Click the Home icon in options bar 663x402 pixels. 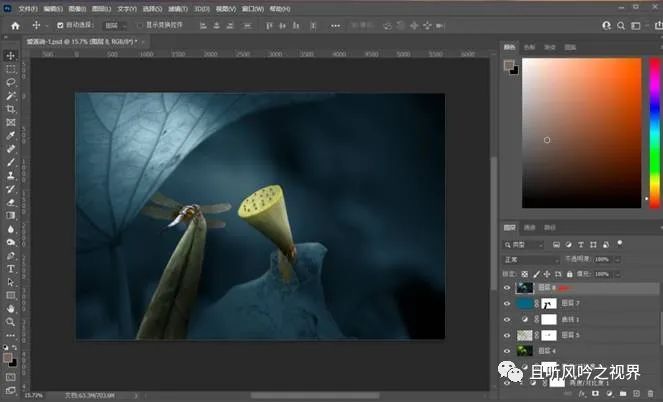[x=15, y=25]
